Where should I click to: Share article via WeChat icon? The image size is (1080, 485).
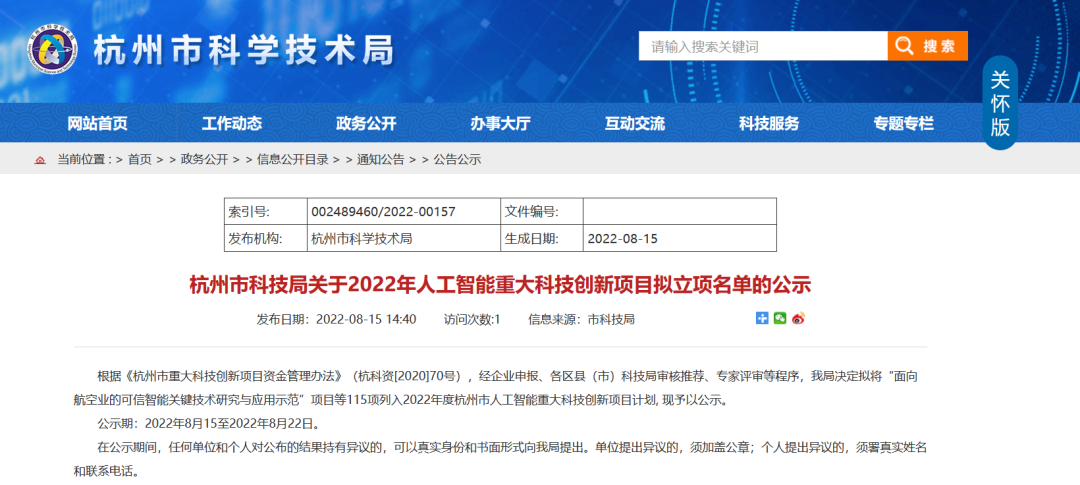click(x=780, y=318)
